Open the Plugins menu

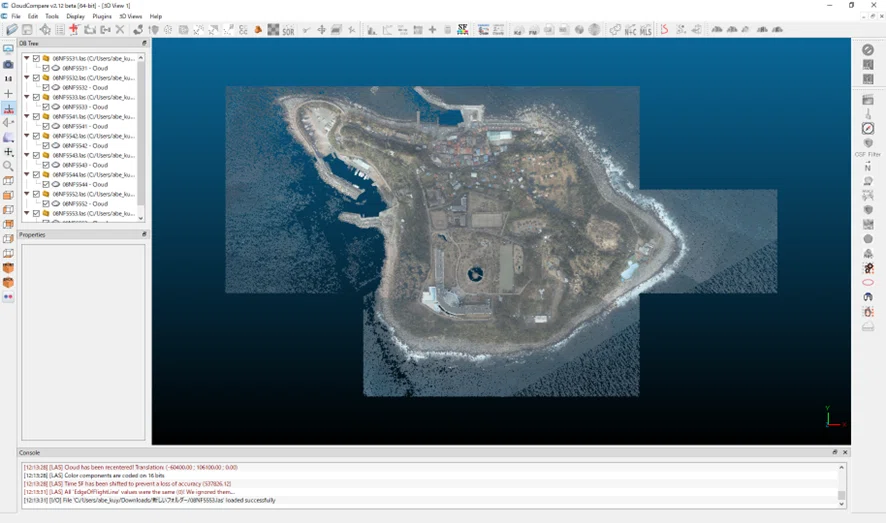click(102, 16)
